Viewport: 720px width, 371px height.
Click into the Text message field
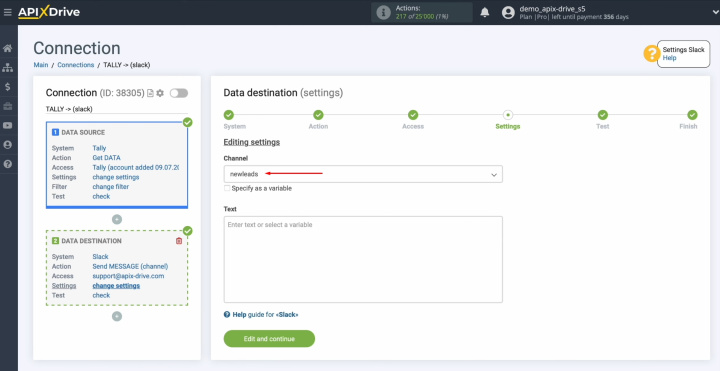click(x=363, y=259)
